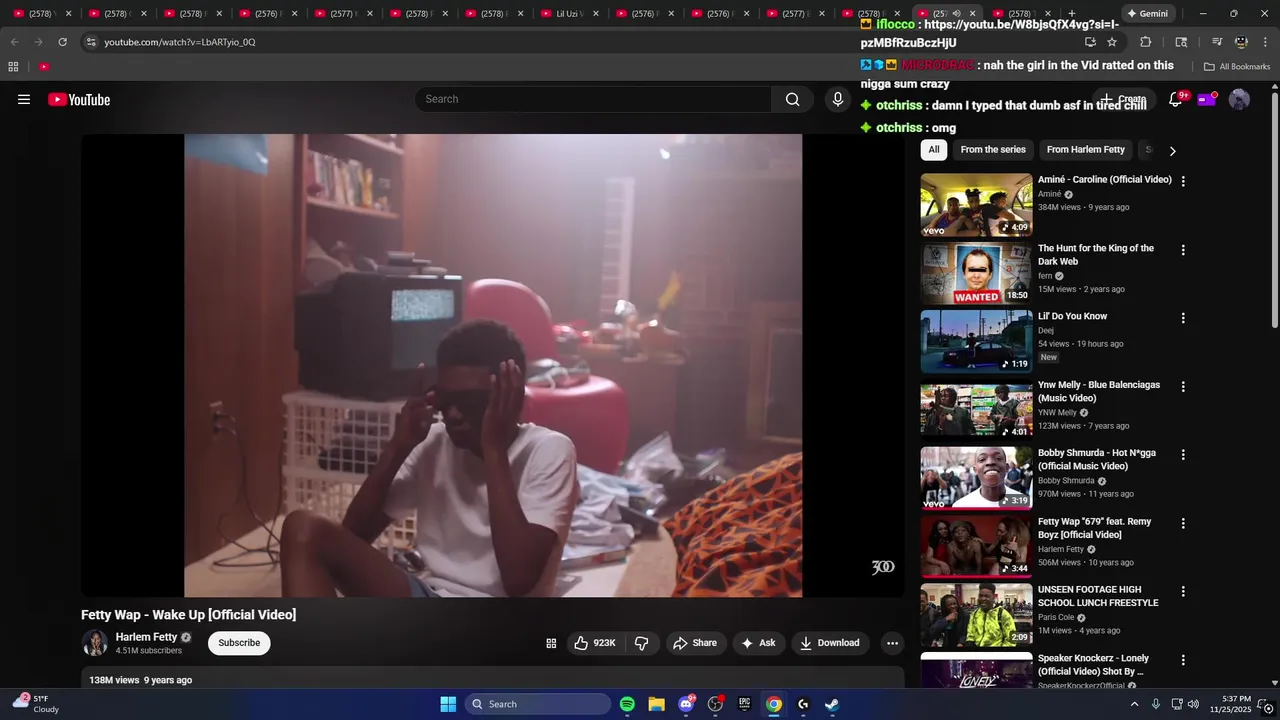Screen dimensions: 1280x720
Task: Open the YNW Melly channel link
Action: pos(1057,412)
